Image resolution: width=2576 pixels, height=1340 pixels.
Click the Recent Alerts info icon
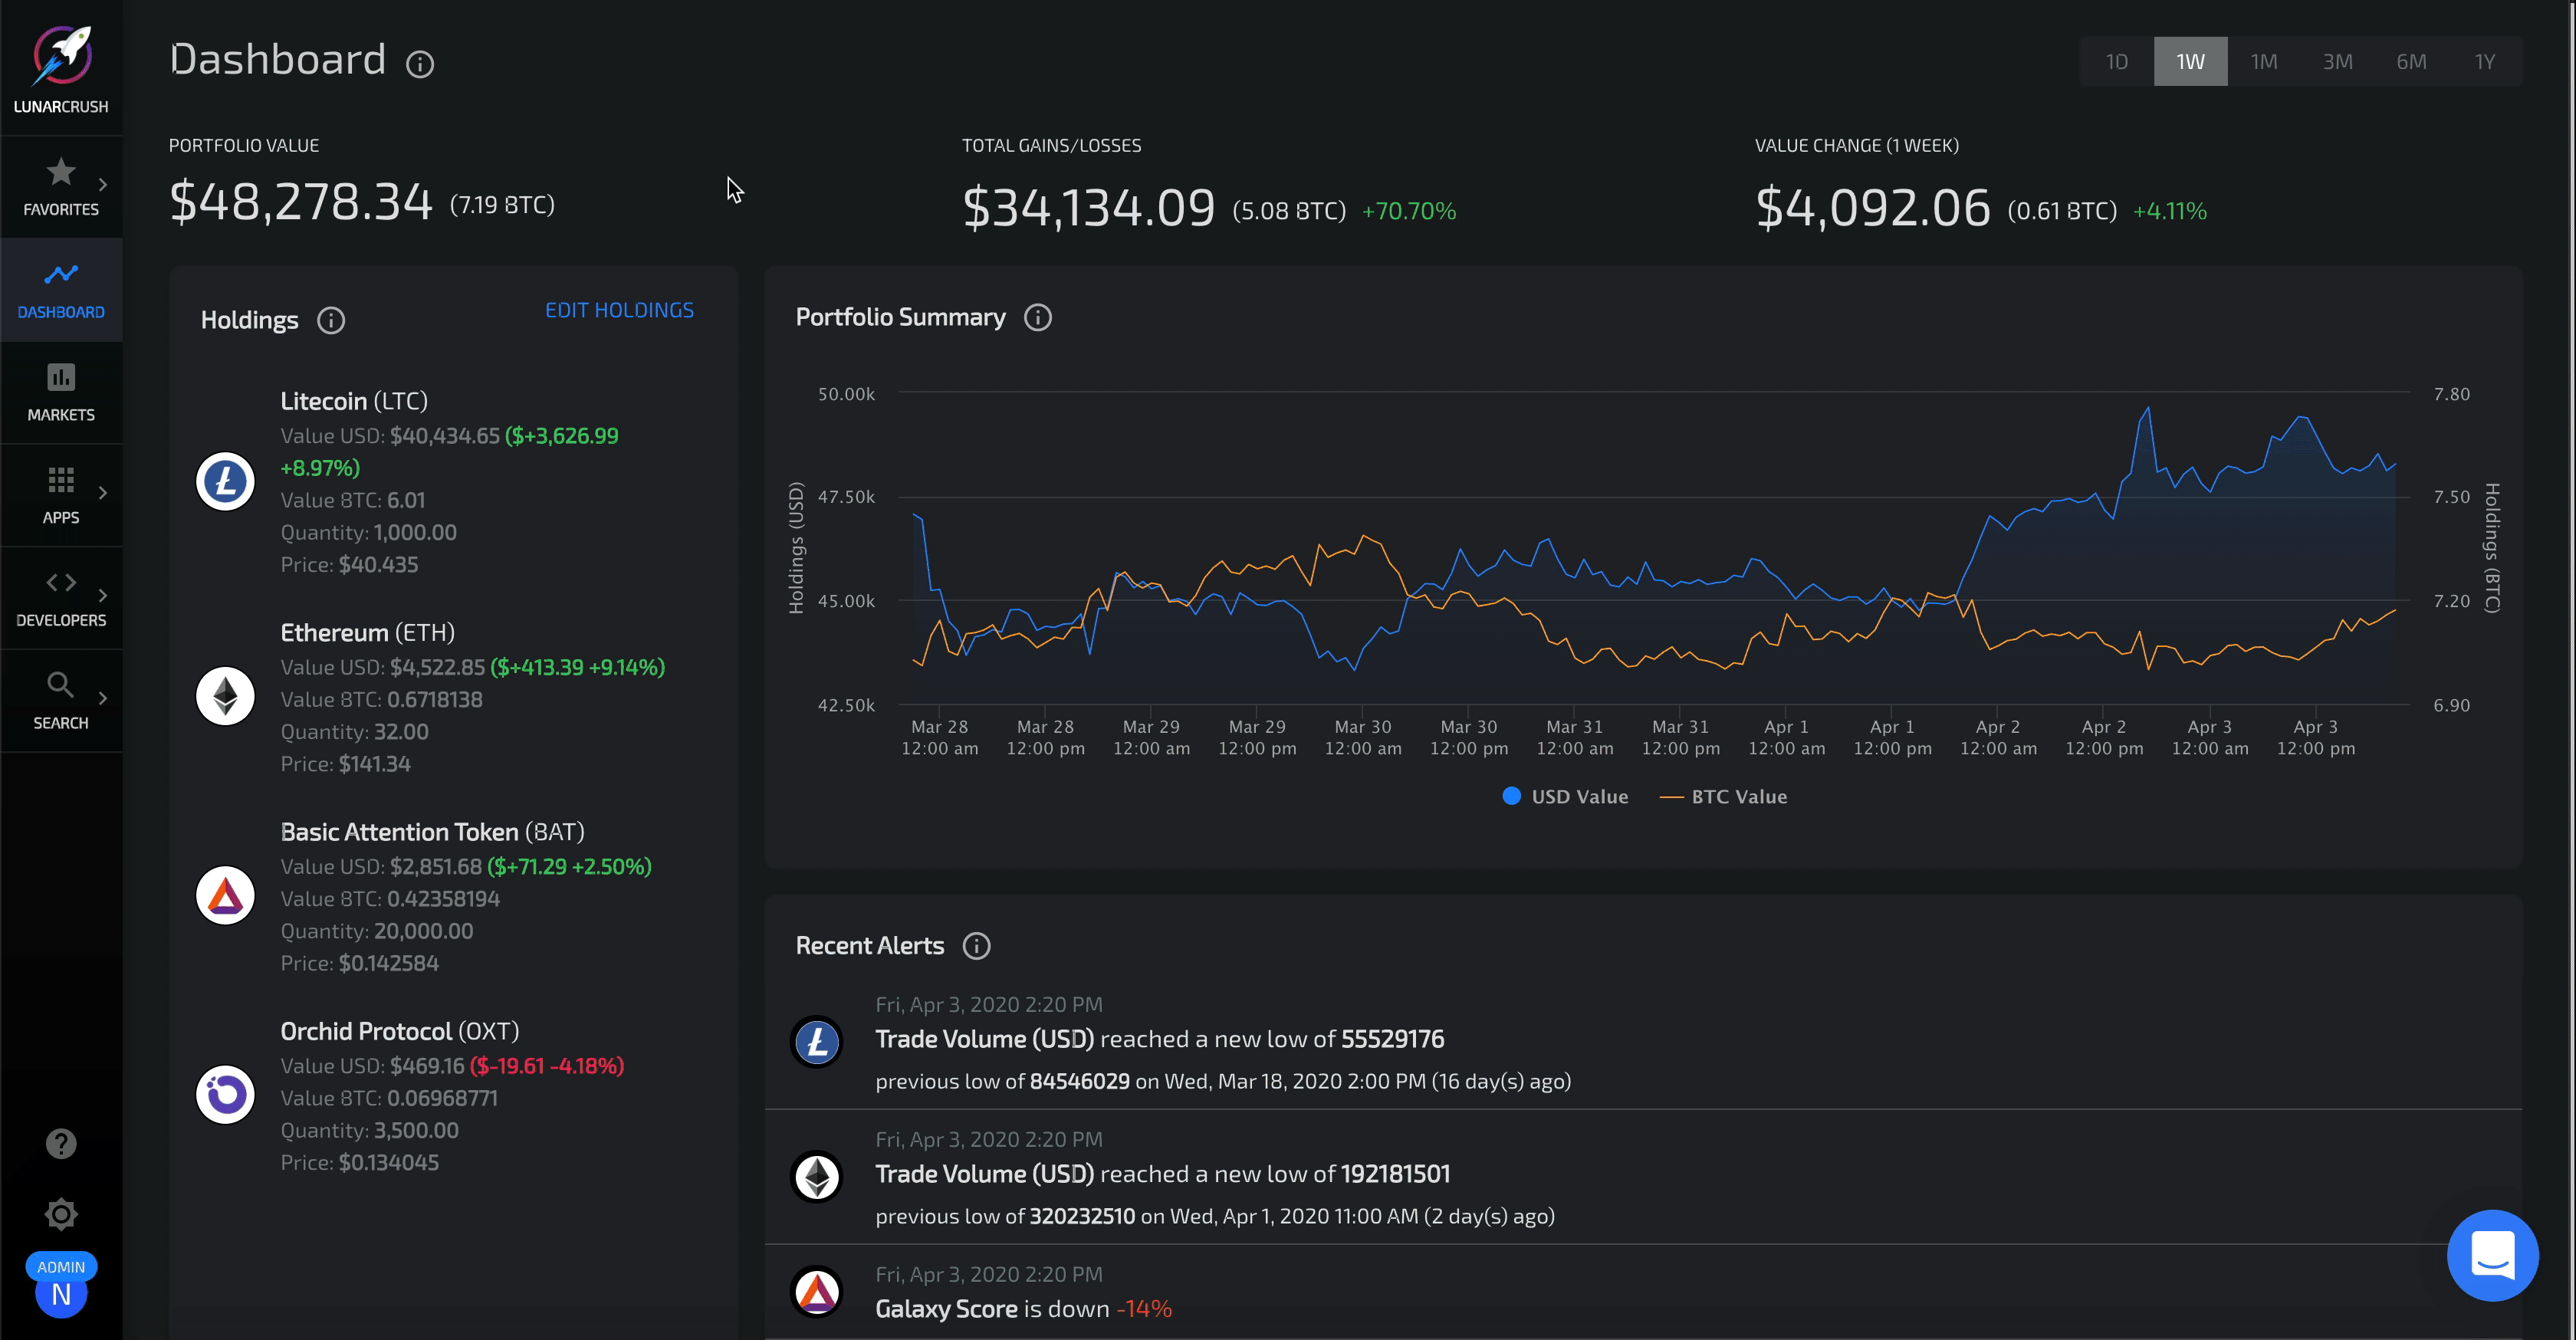click(x=977, y=946)
